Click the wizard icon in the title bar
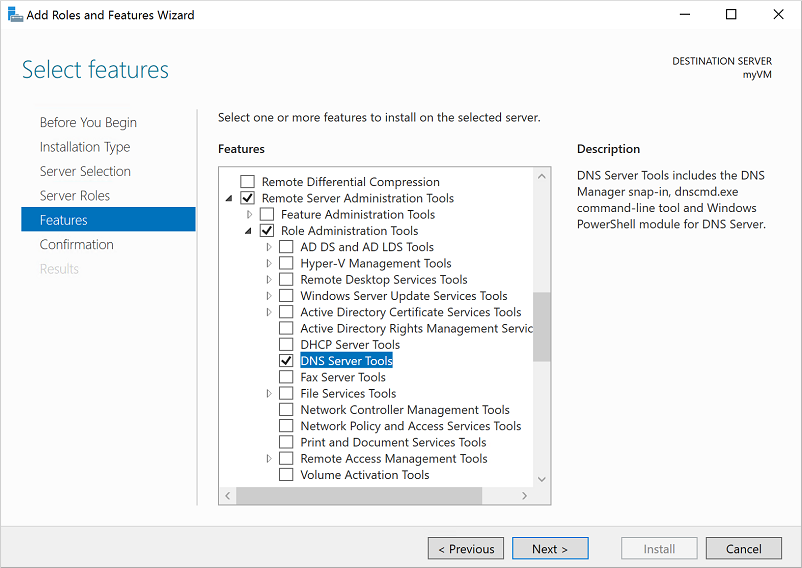This screenshot has width=802, height=568. pos(14,15)
